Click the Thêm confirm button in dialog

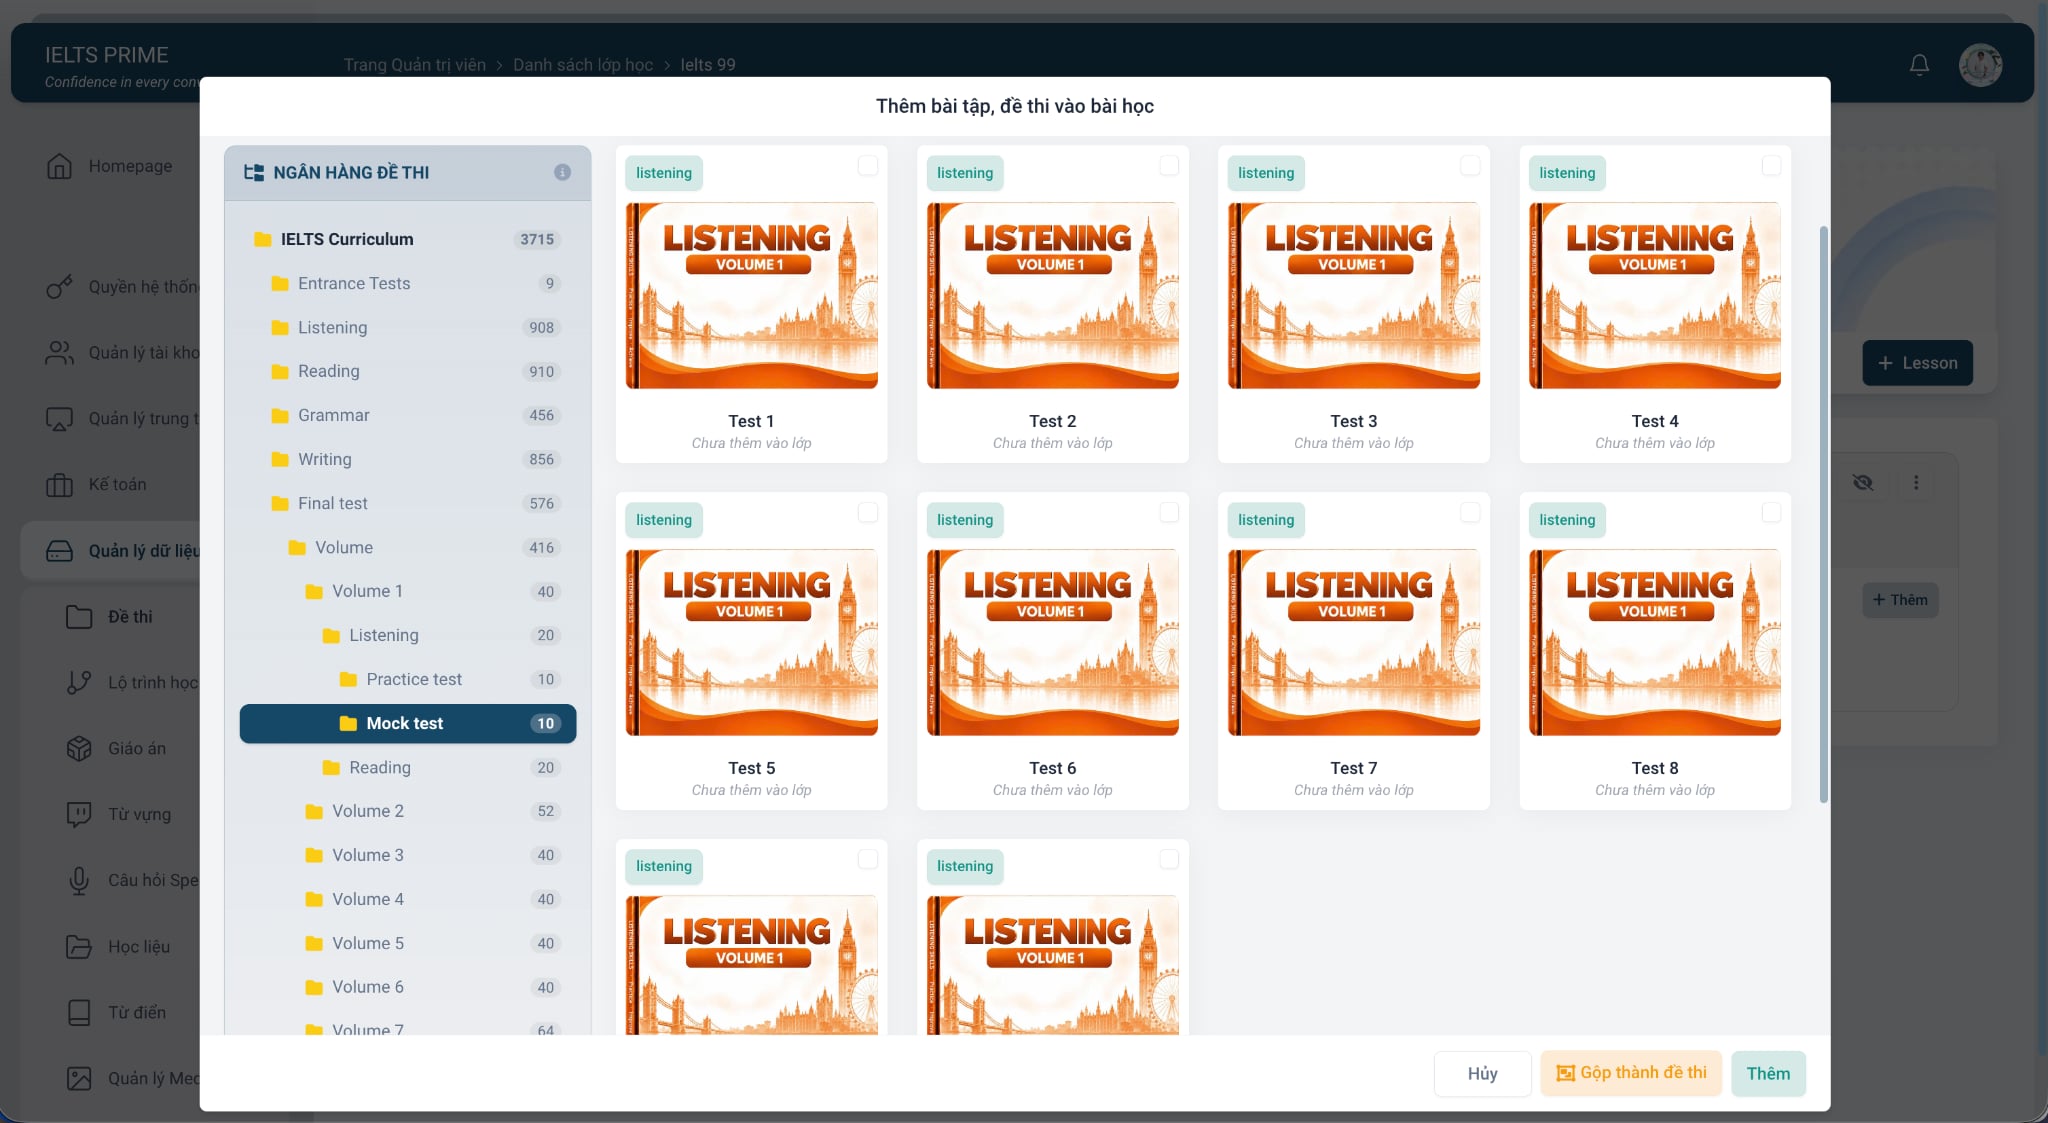point(1768,1074)
